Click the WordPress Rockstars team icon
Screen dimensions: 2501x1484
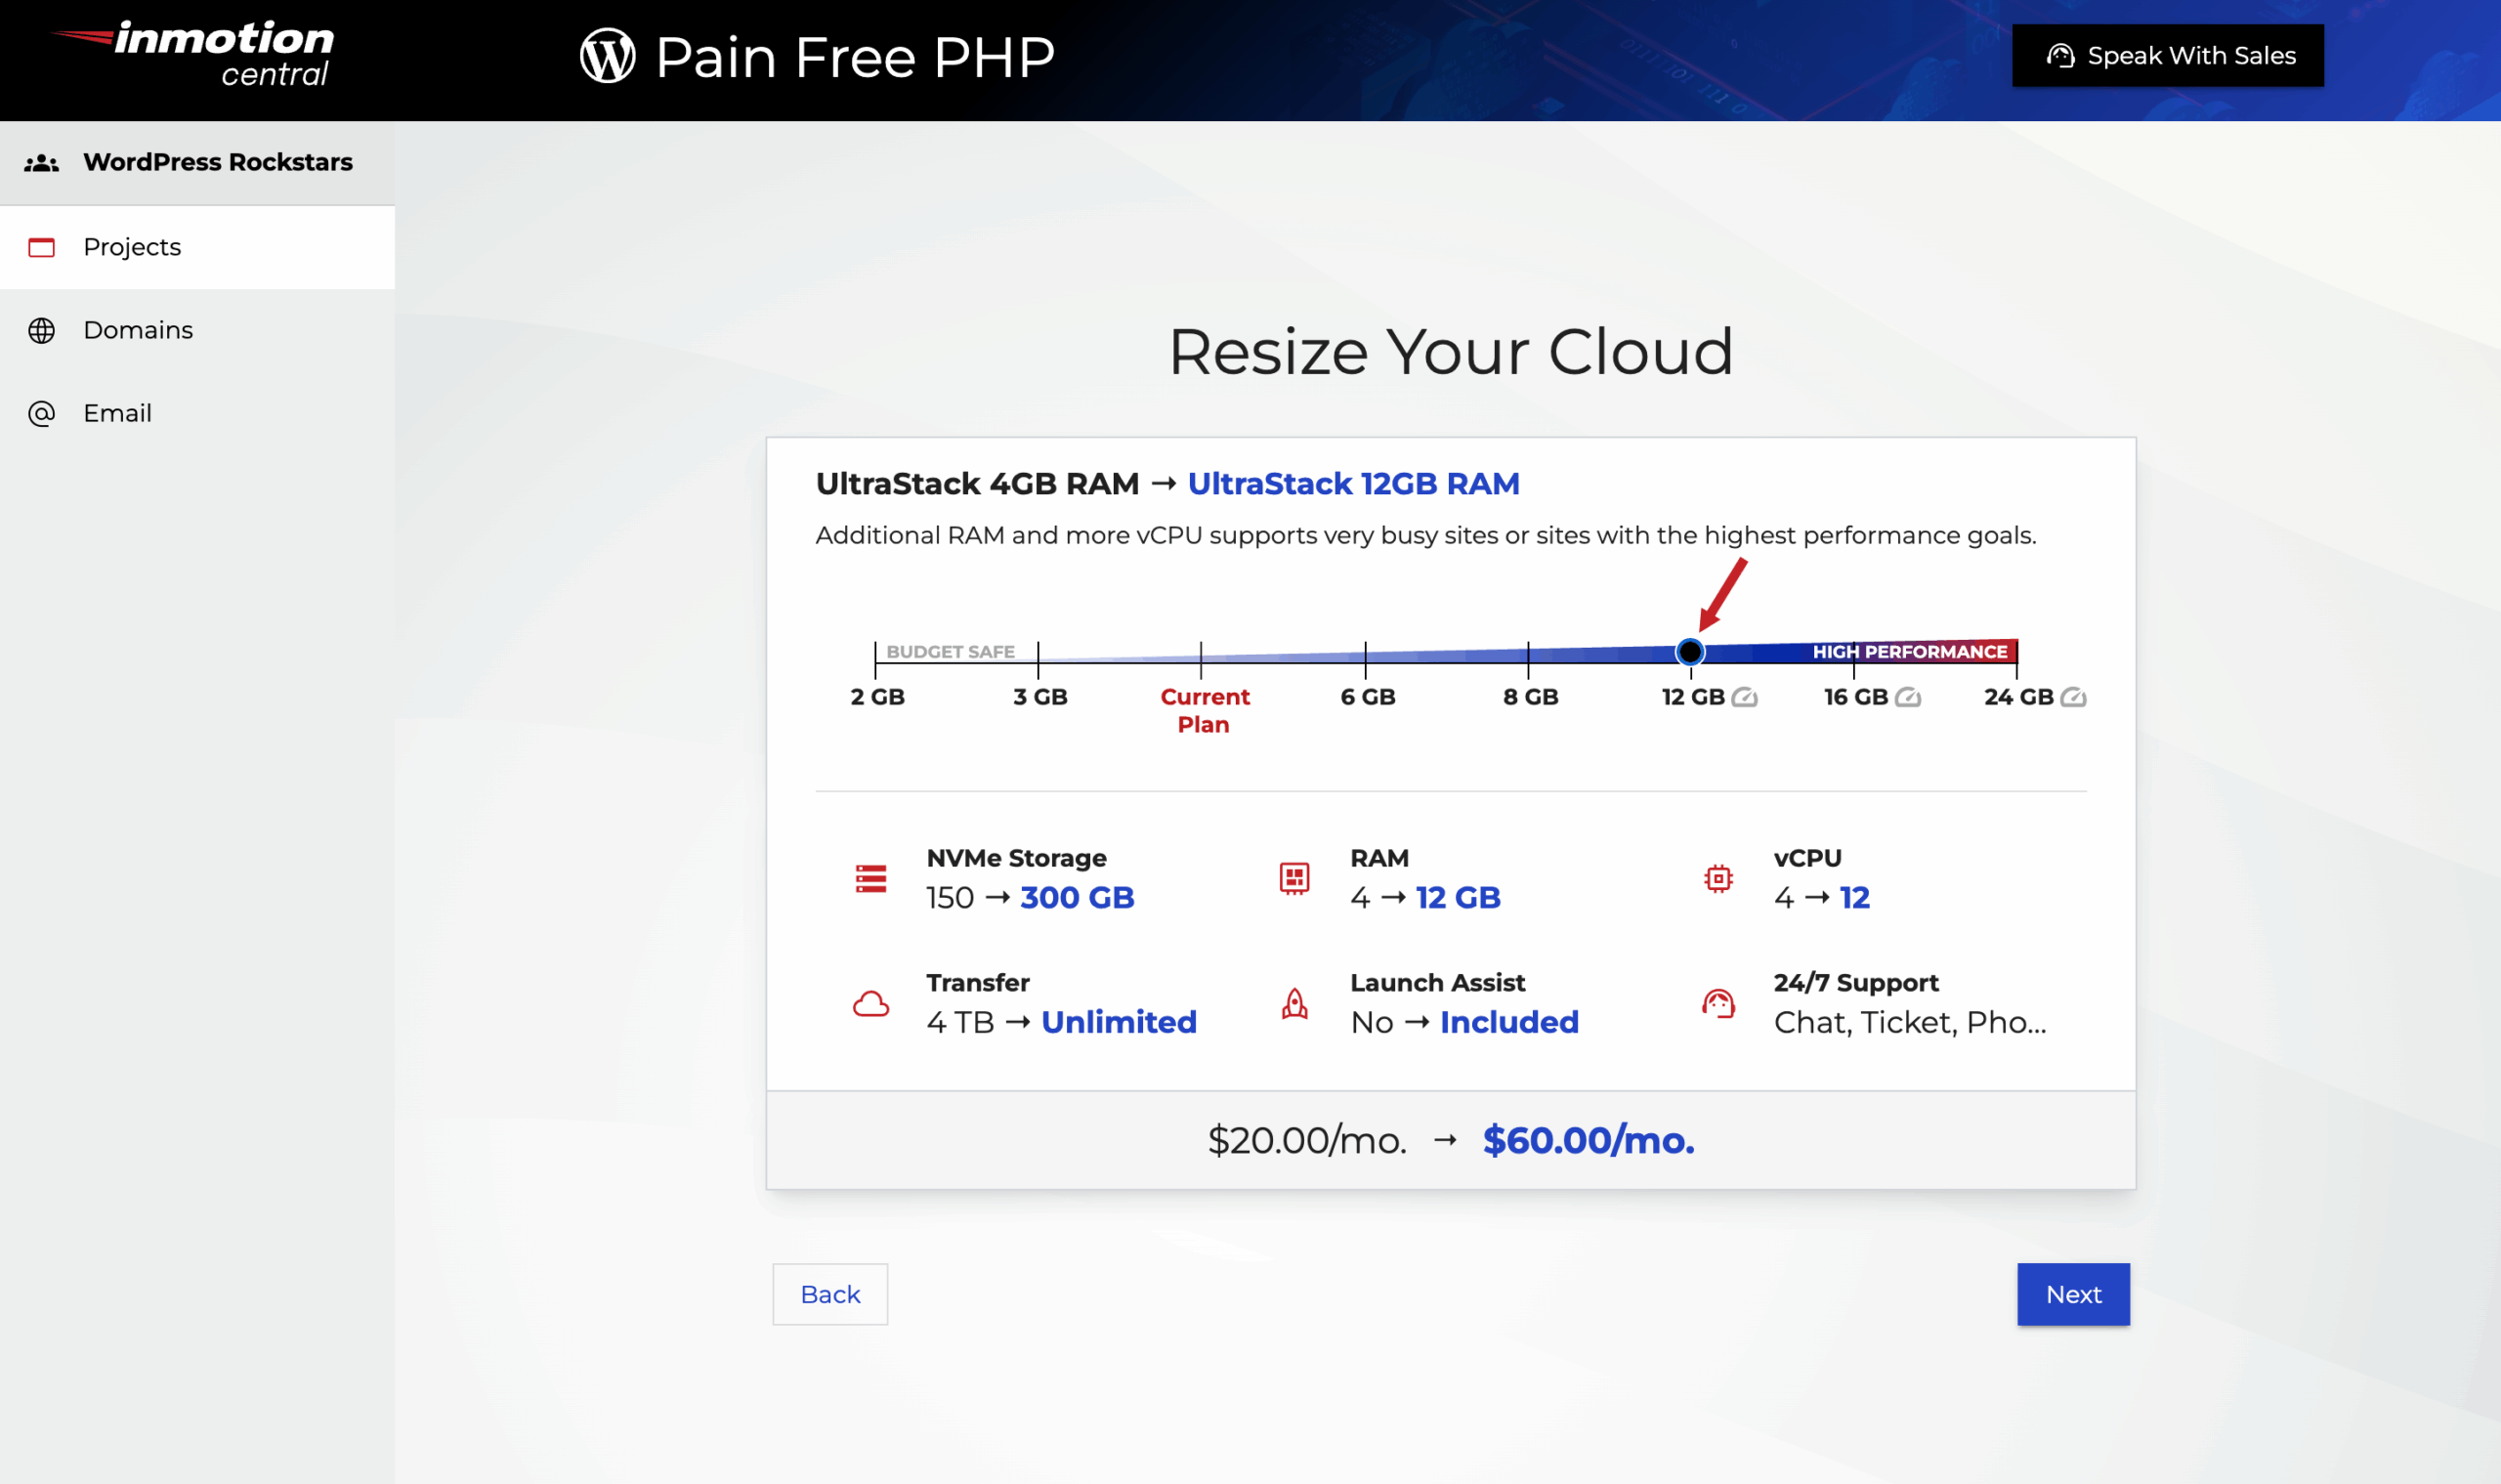click(x=42, y=161)
